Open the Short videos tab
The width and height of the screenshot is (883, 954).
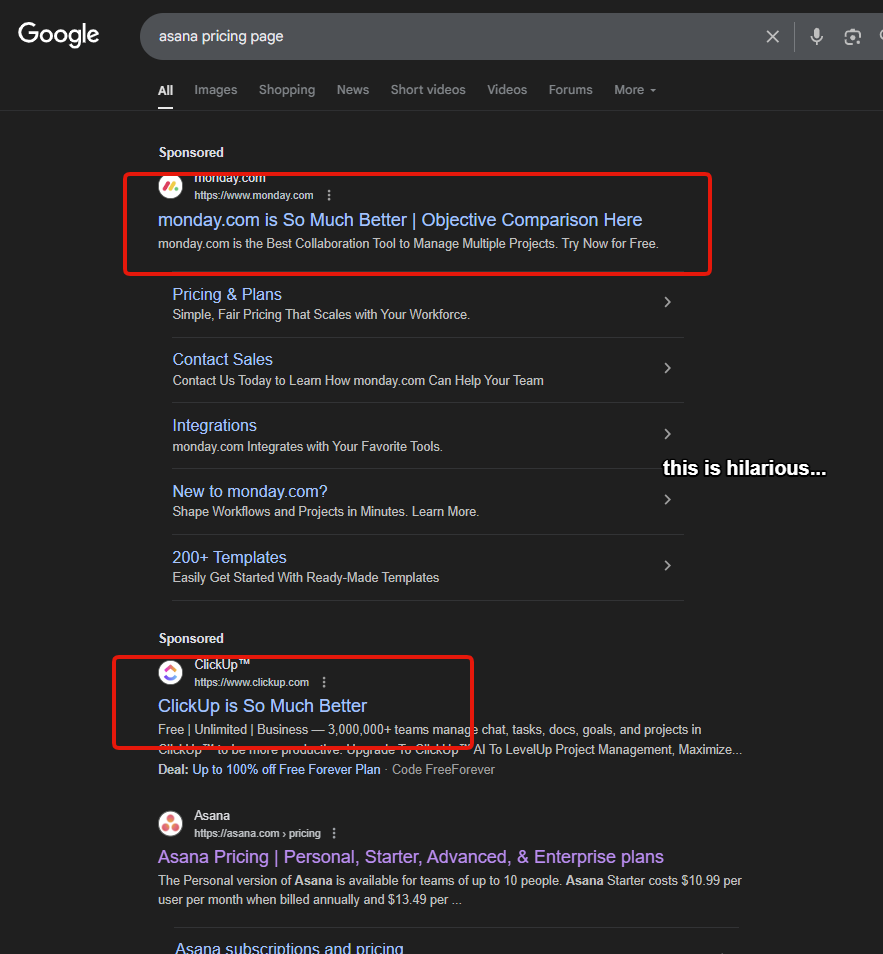(428, 90)
